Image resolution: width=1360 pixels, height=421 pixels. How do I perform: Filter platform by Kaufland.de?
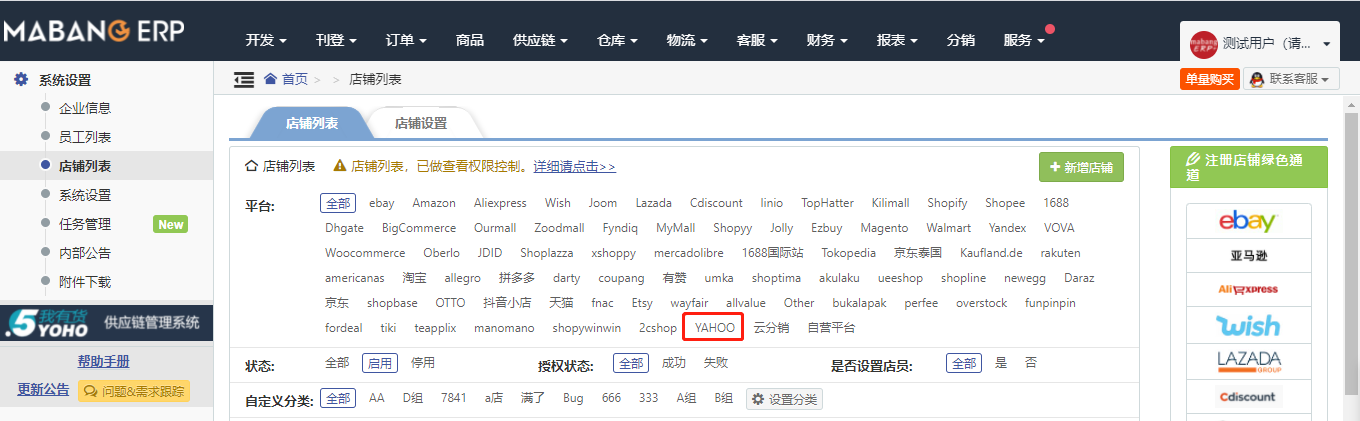click(991, 253)
